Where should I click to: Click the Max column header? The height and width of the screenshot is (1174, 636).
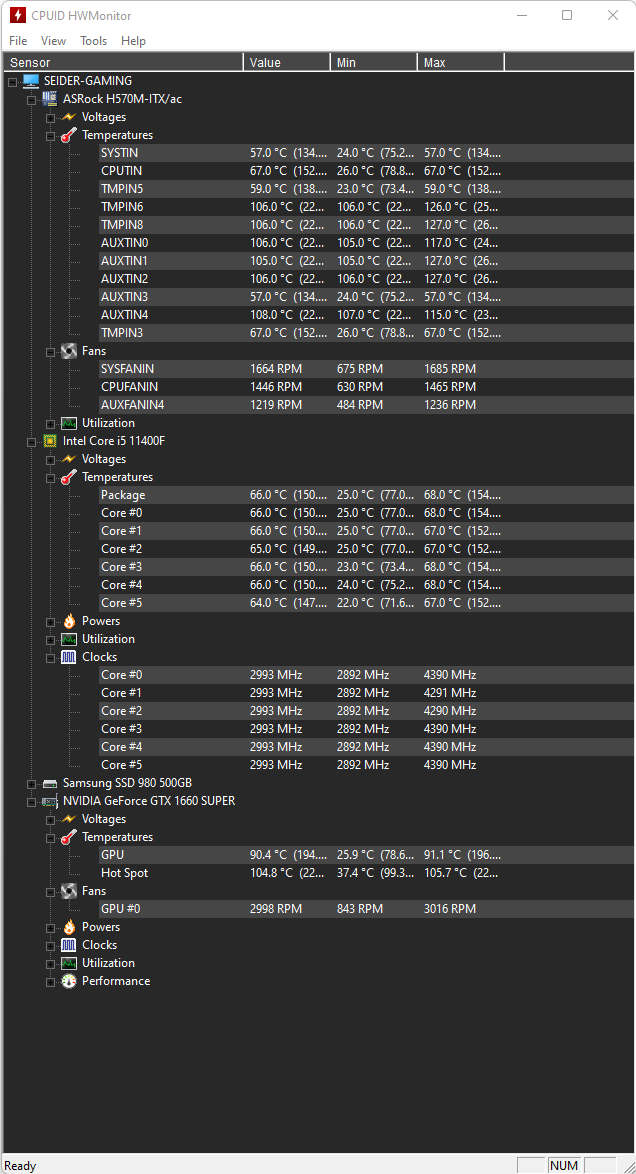click(461, 62)
